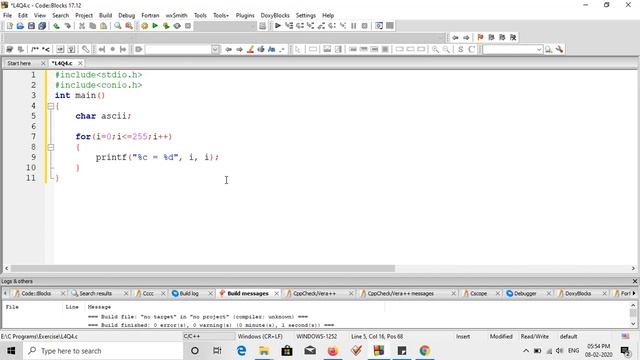Undo the last edit
640x360 pixels.
click(x=56, y=26)
